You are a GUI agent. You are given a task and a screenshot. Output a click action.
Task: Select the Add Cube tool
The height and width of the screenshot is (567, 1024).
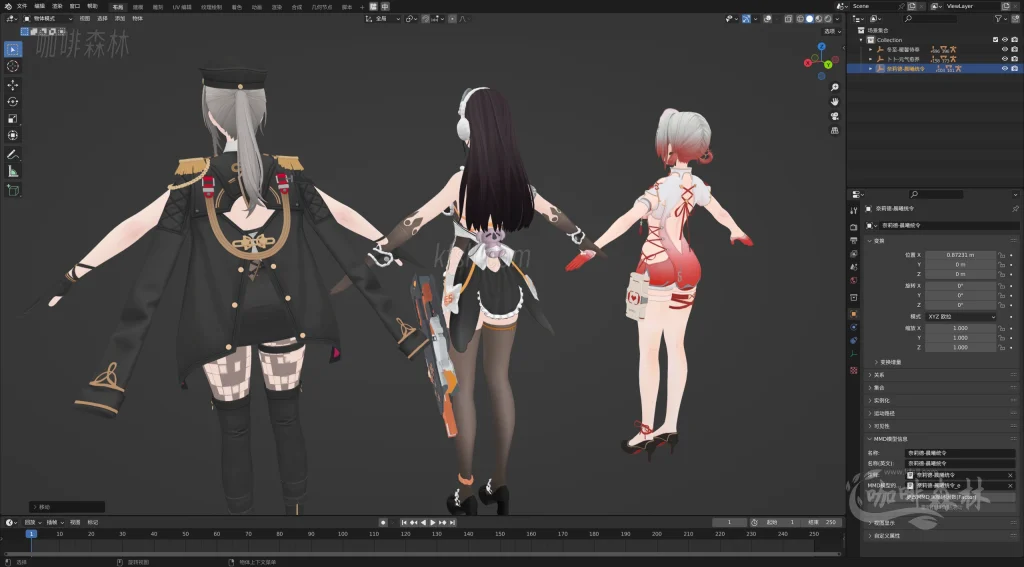click(12, 190)
